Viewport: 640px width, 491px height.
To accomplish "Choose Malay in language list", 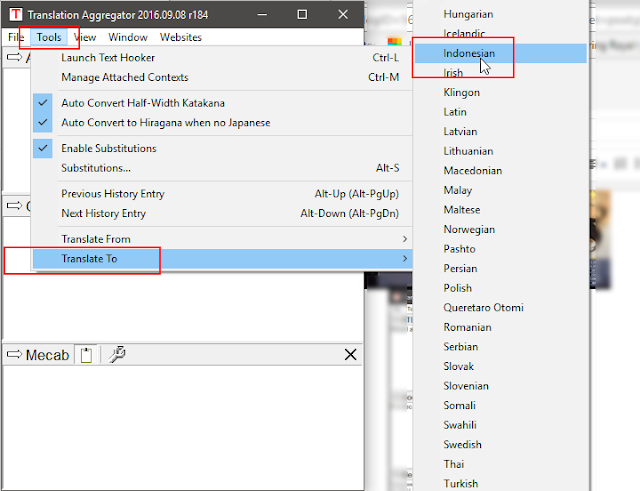I will (501, 190).
